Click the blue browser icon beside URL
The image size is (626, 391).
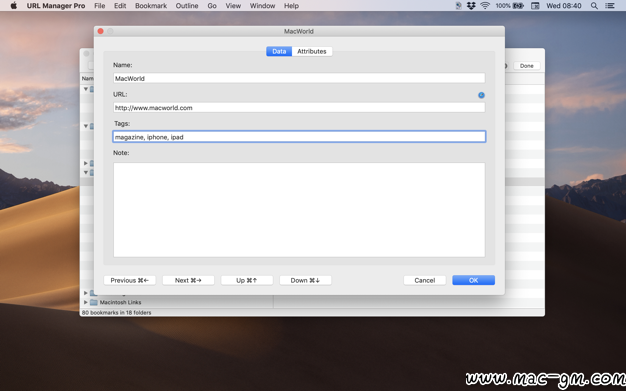point(481,95)
